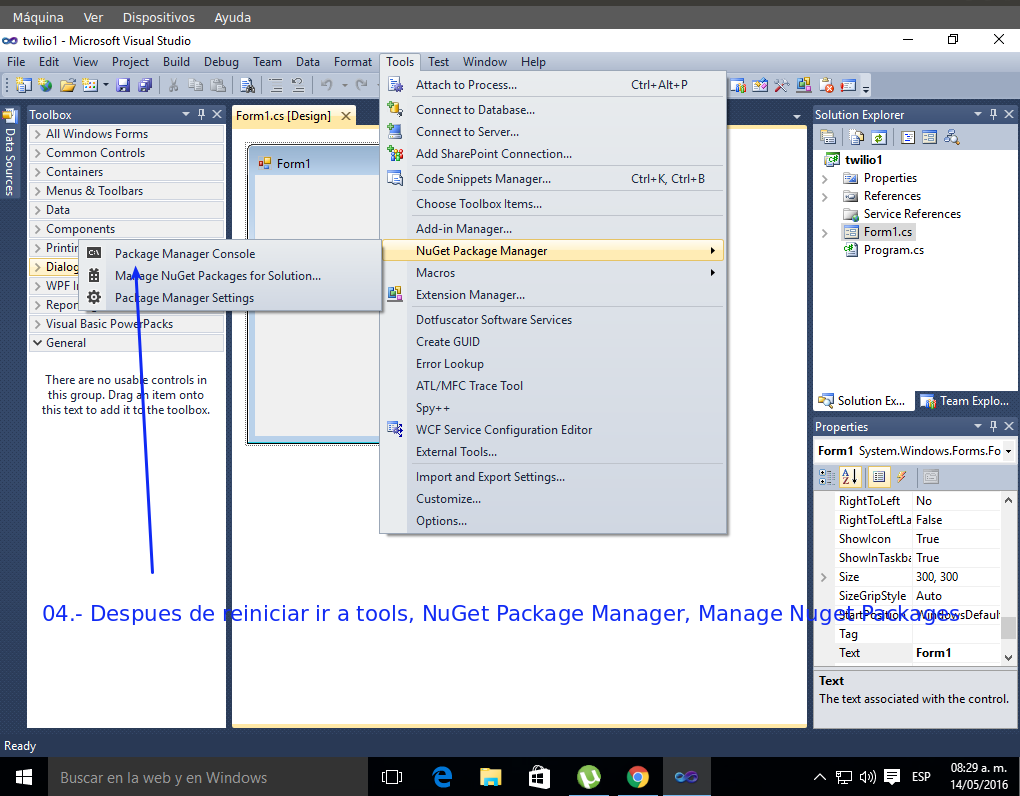Image resolution: width=1020 pixels, height=796 pixels.
Task: Click the Alphabetical sort icon in Properties
Action: pyautogui.click(x=850, y=477)
